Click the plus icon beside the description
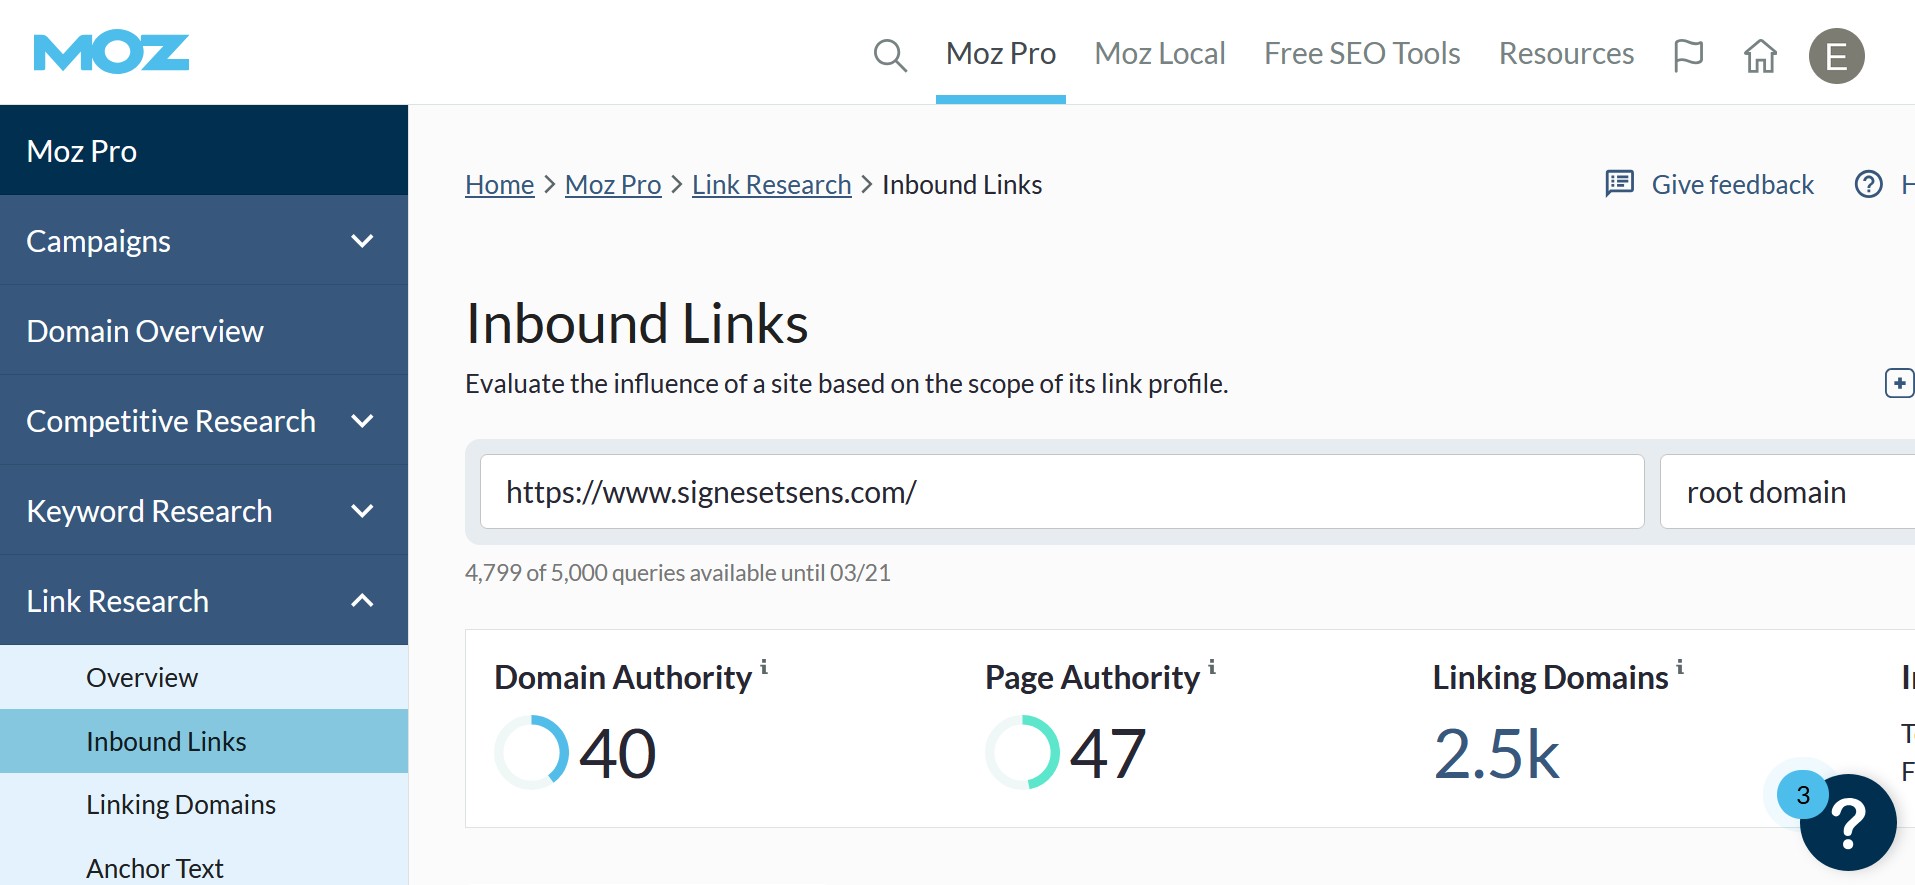The height and width of the screenshot is (885, 1915). [1899, 383]
